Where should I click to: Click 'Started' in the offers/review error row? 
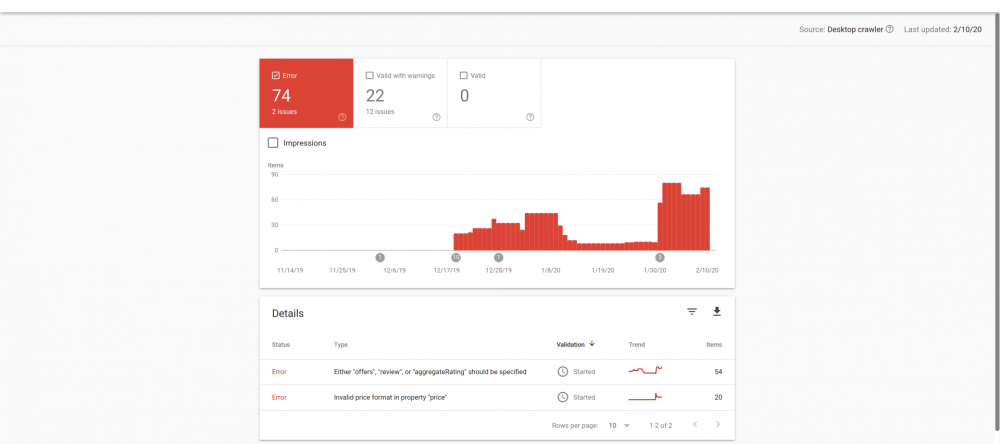pyautogui.click(x=584, y=371)
